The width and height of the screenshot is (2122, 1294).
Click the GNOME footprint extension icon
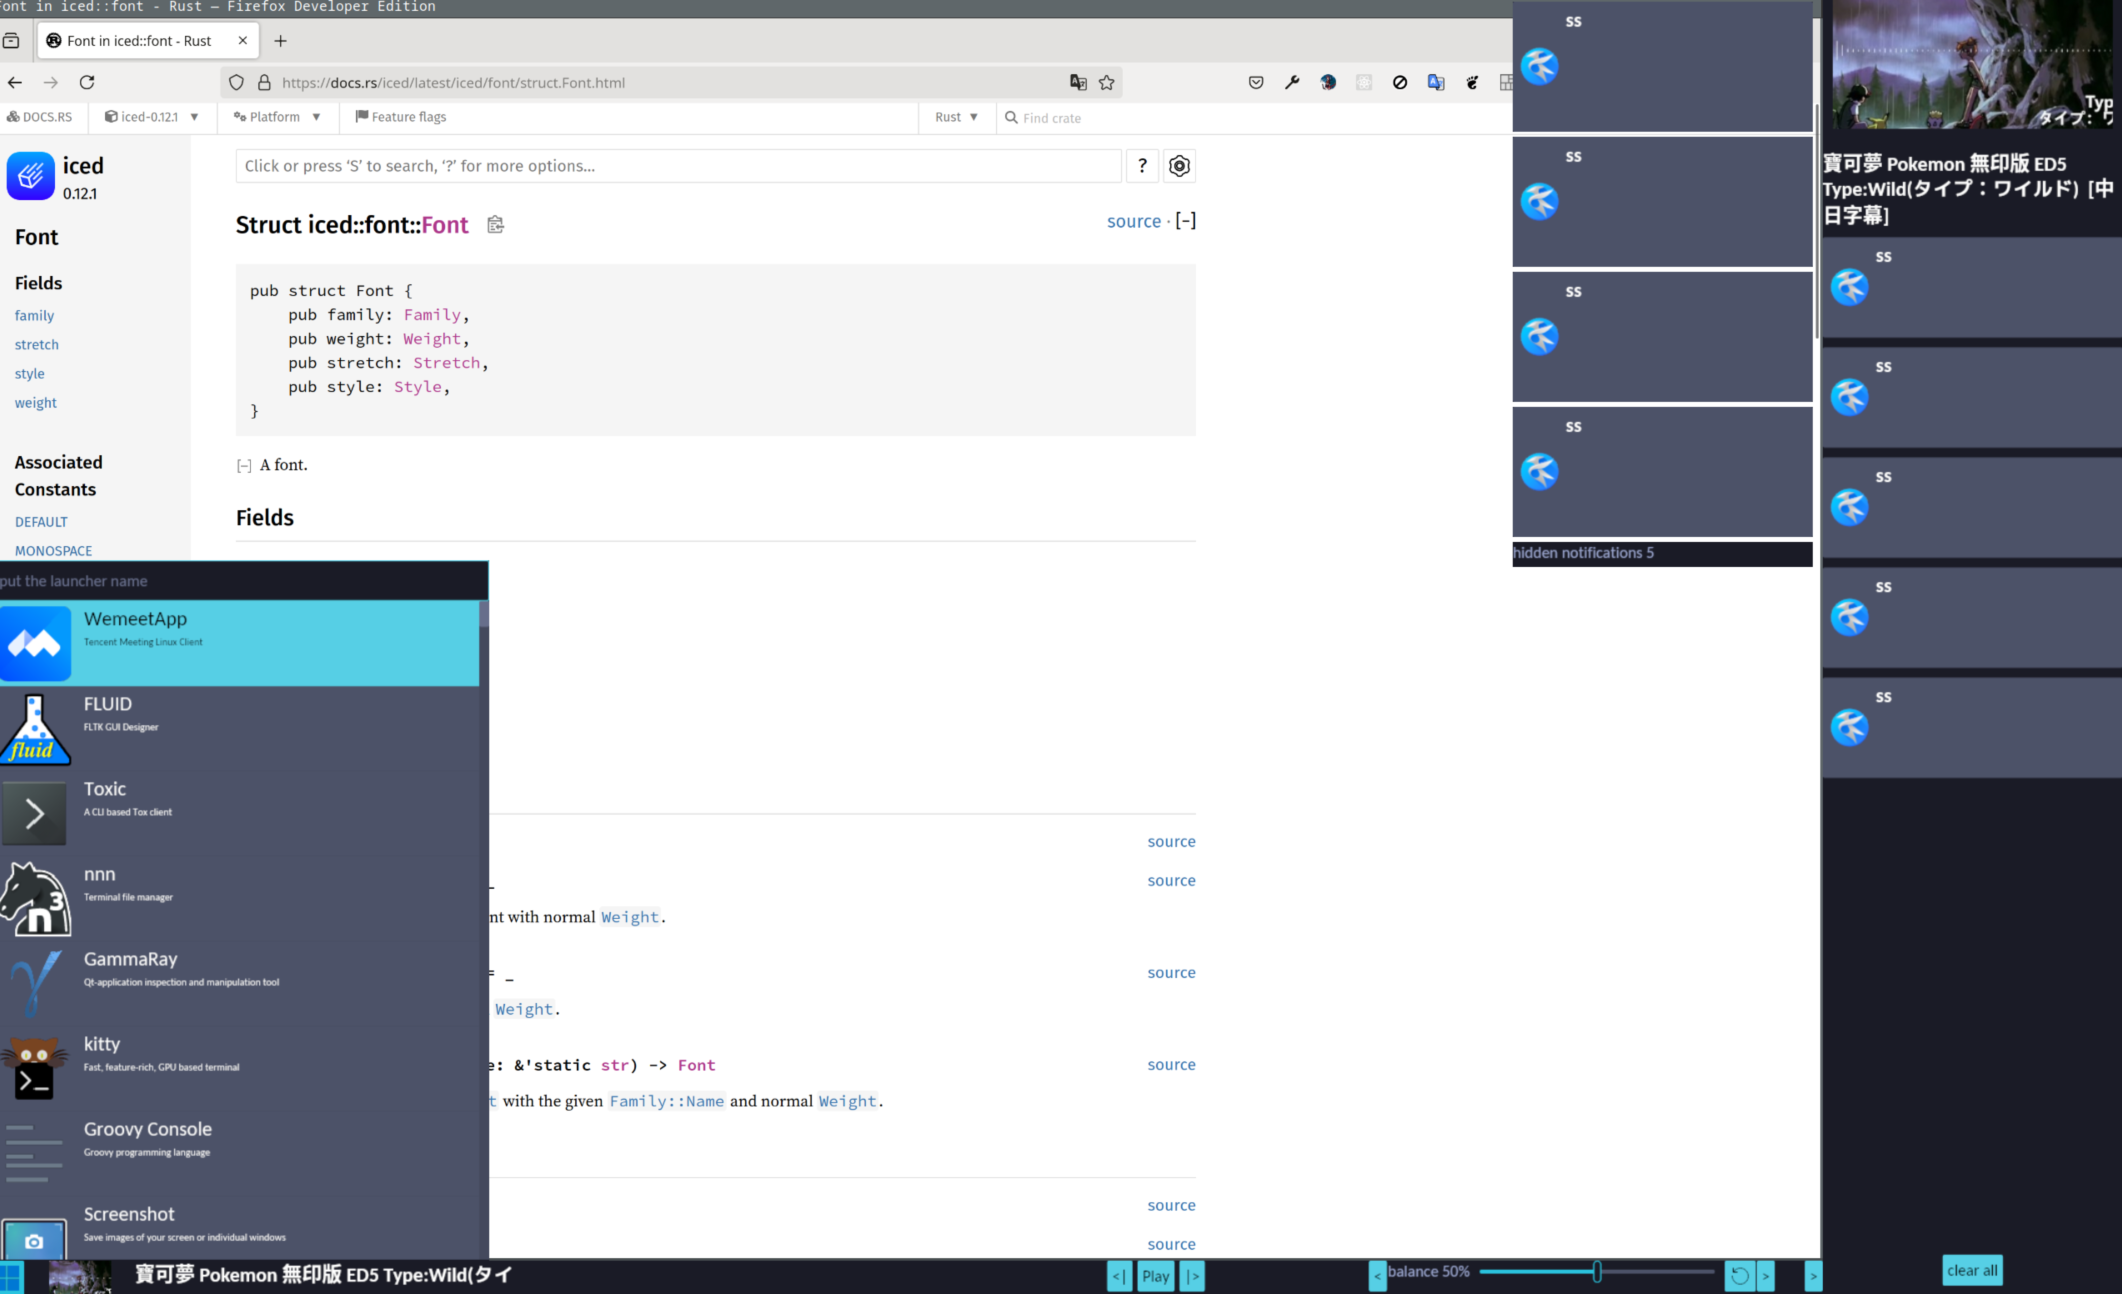(x=1472, y=83)
